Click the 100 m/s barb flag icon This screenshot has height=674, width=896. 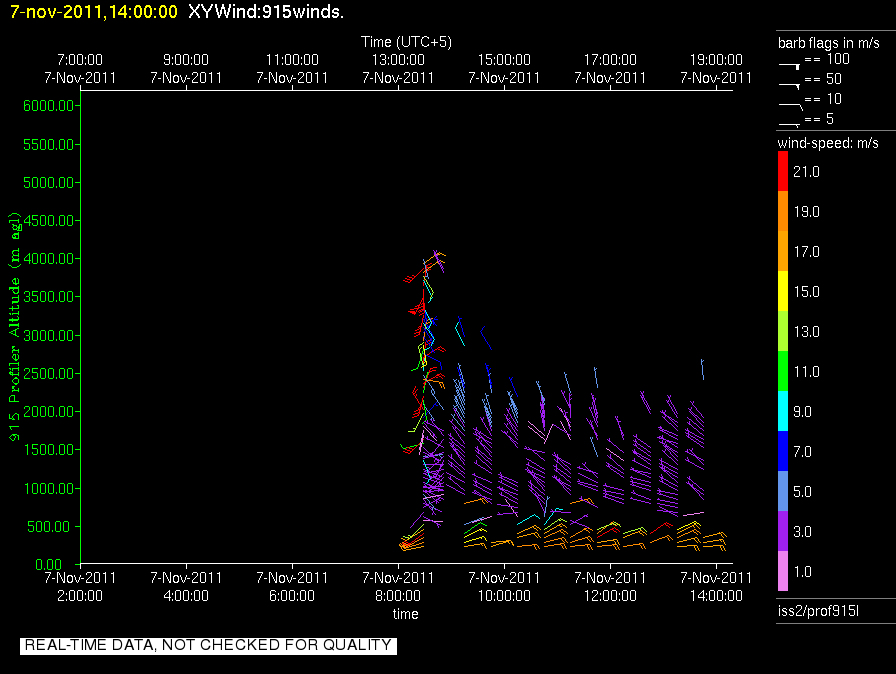click(x=789, y=66)
